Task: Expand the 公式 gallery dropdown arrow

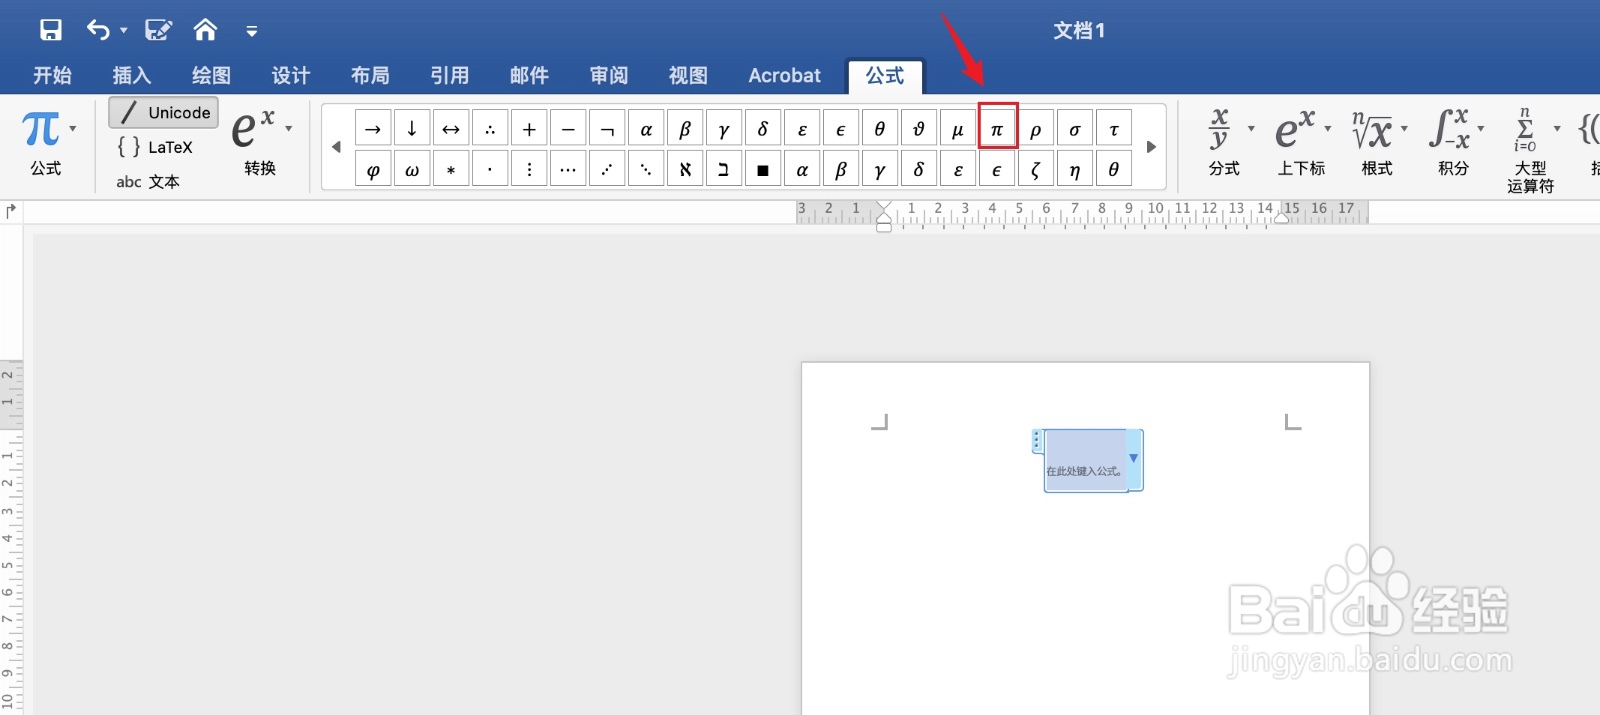Action: pyautogui.click(x=73, y=129)
